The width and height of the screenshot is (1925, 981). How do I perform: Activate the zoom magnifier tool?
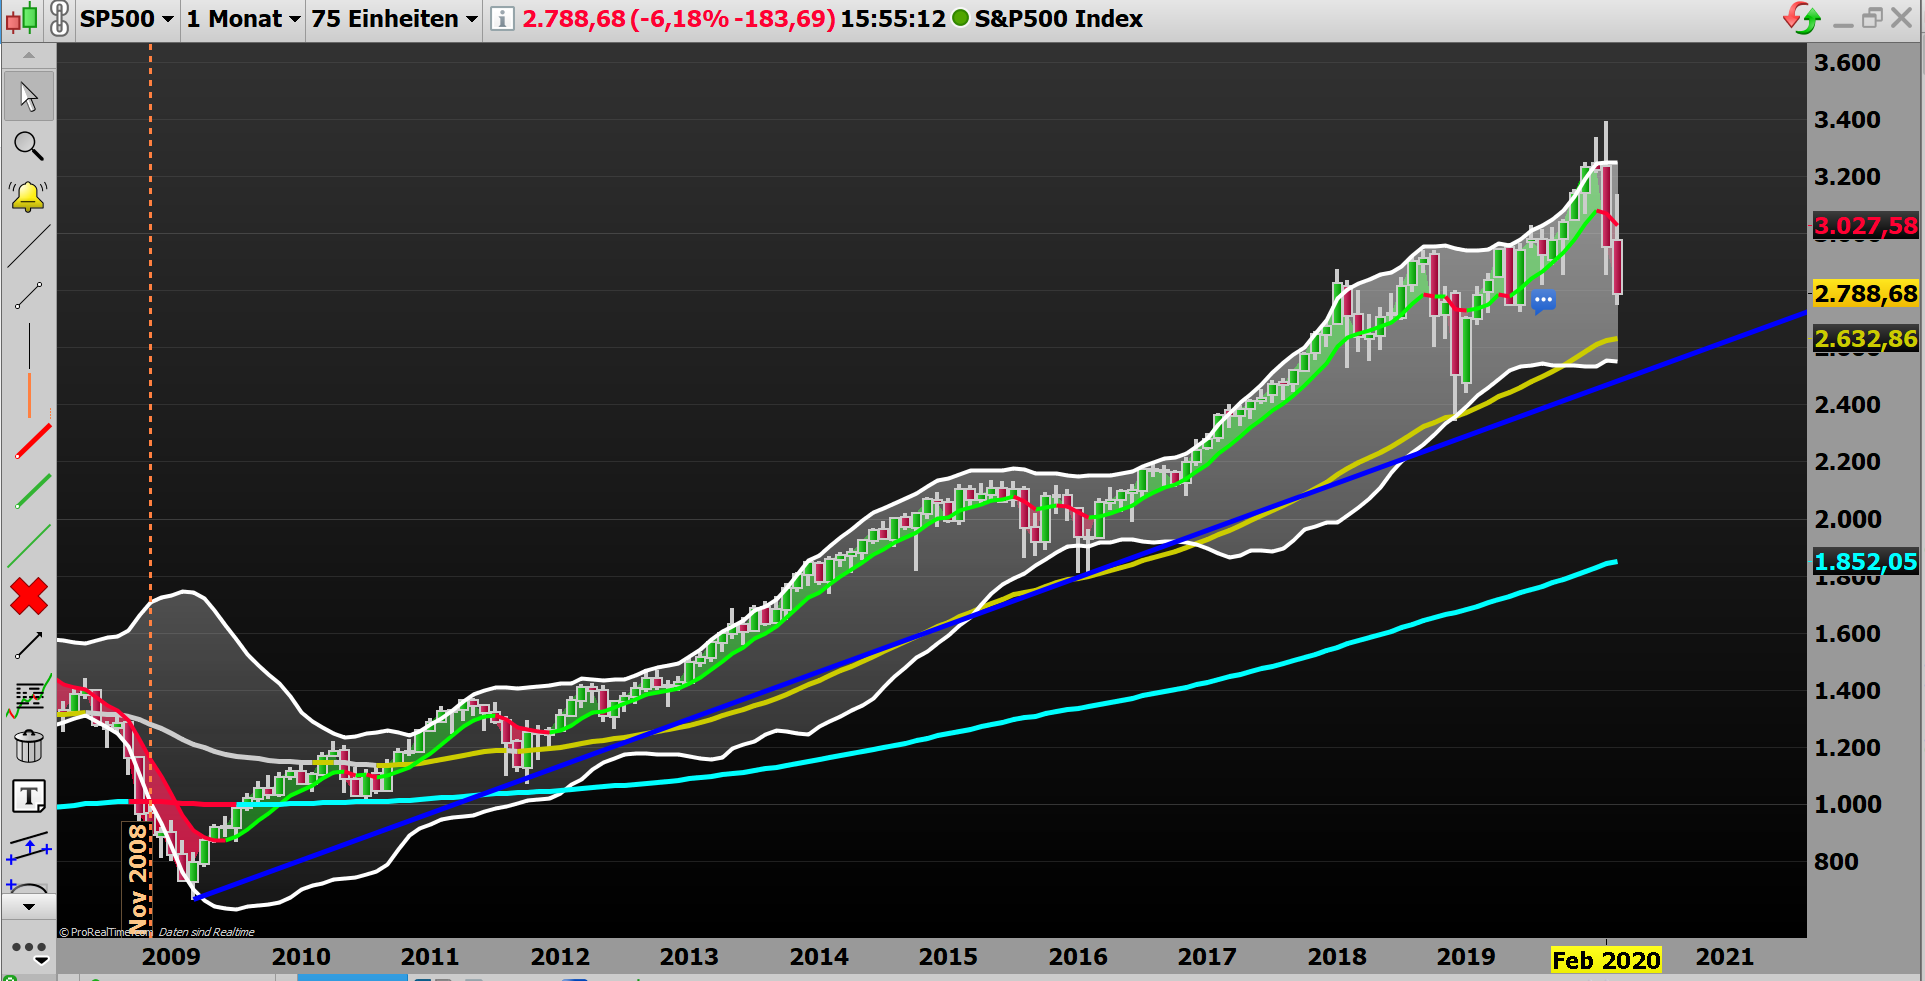(29, 147)
